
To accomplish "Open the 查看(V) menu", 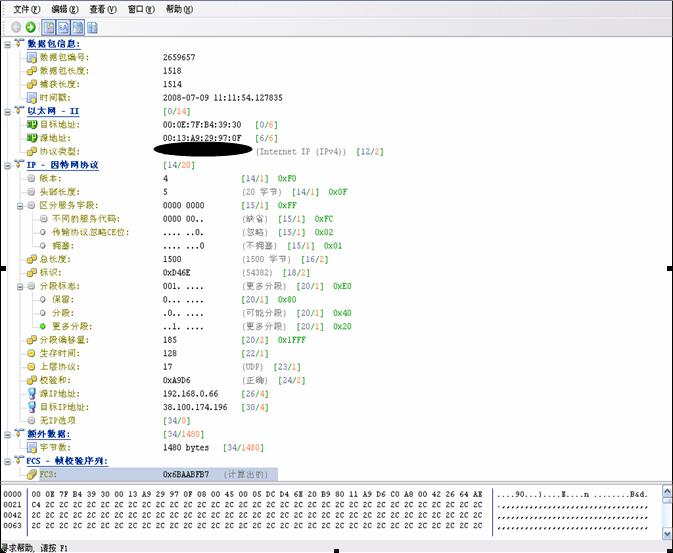I will [x=103, y=9].
